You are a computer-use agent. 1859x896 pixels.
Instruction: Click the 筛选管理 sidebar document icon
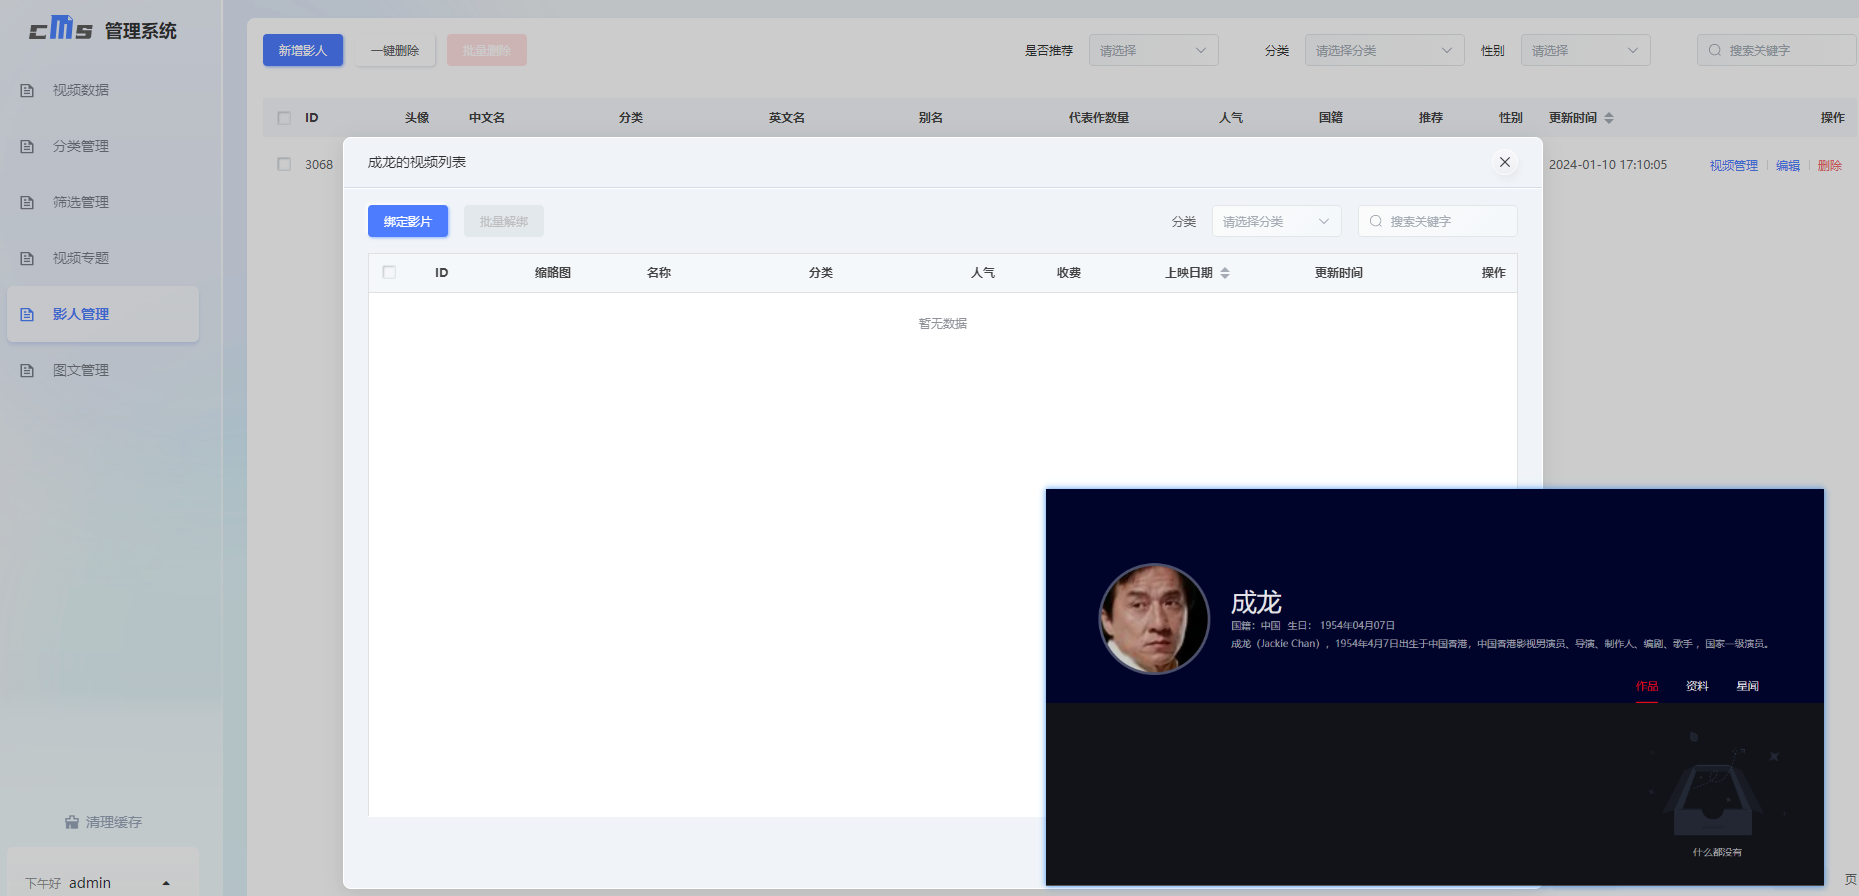(27, 203)
